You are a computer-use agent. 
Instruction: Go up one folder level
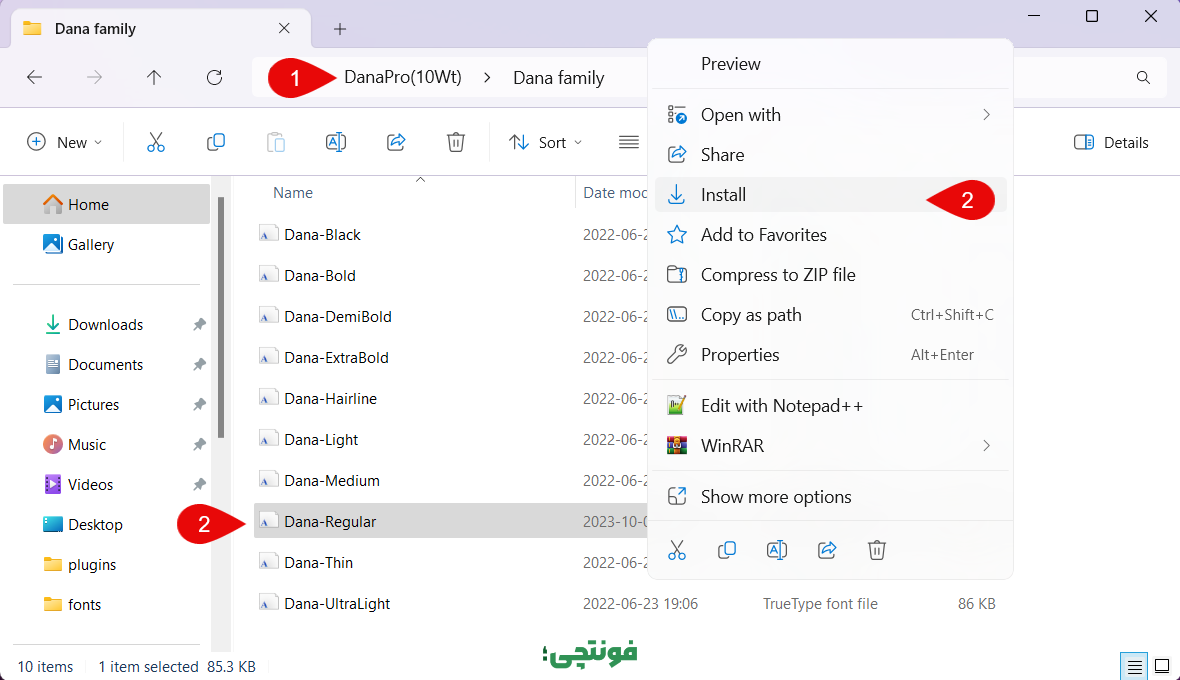pos(154,77)
